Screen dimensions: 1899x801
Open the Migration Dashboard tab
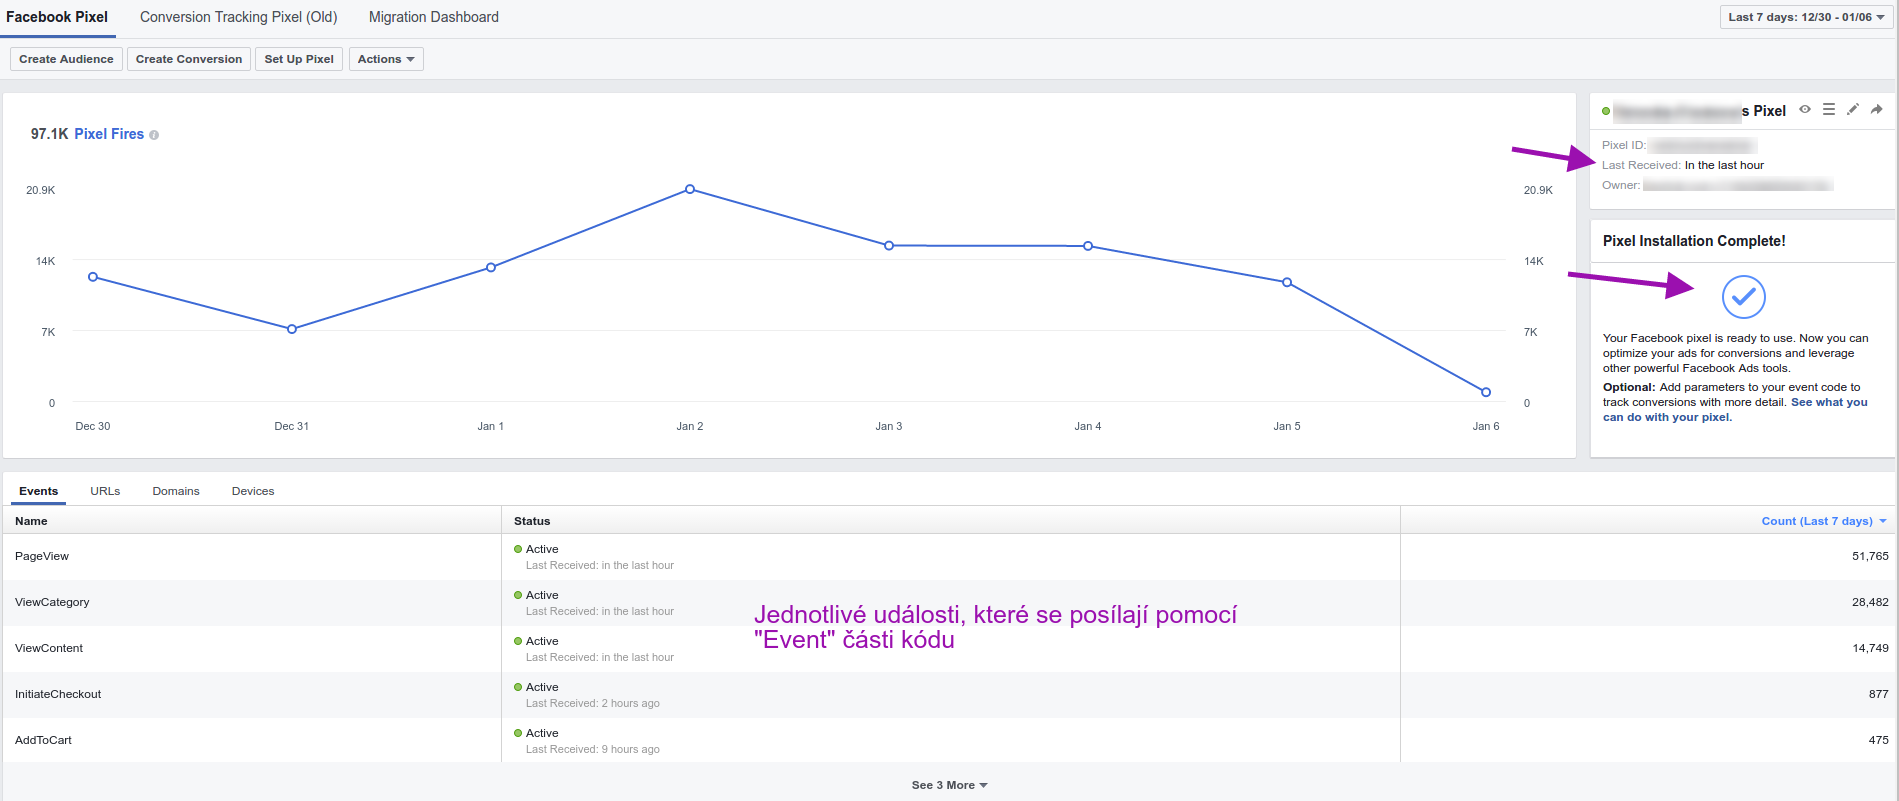[x=434, y=17]
